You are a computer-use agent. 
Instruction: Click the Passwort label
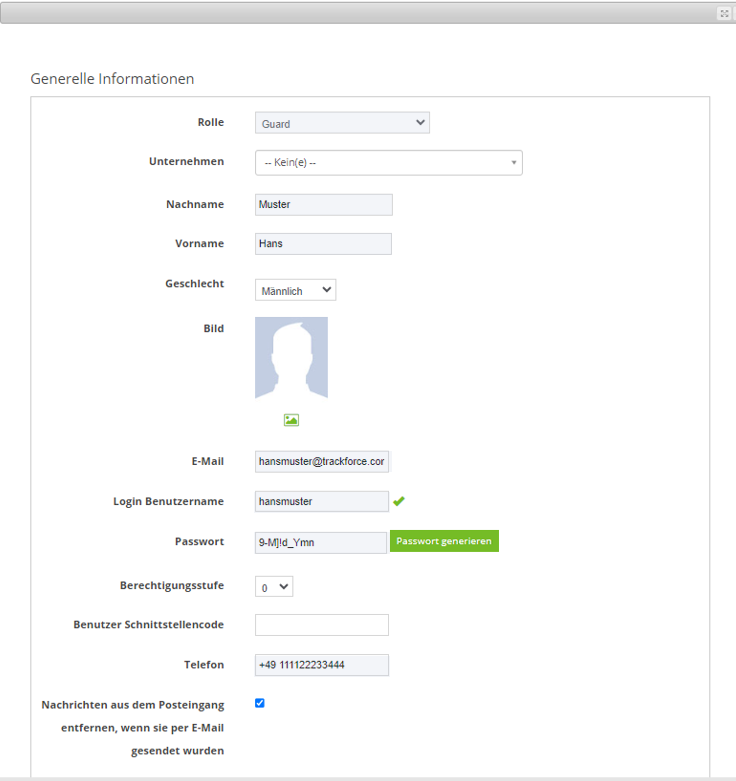point(199,541)
